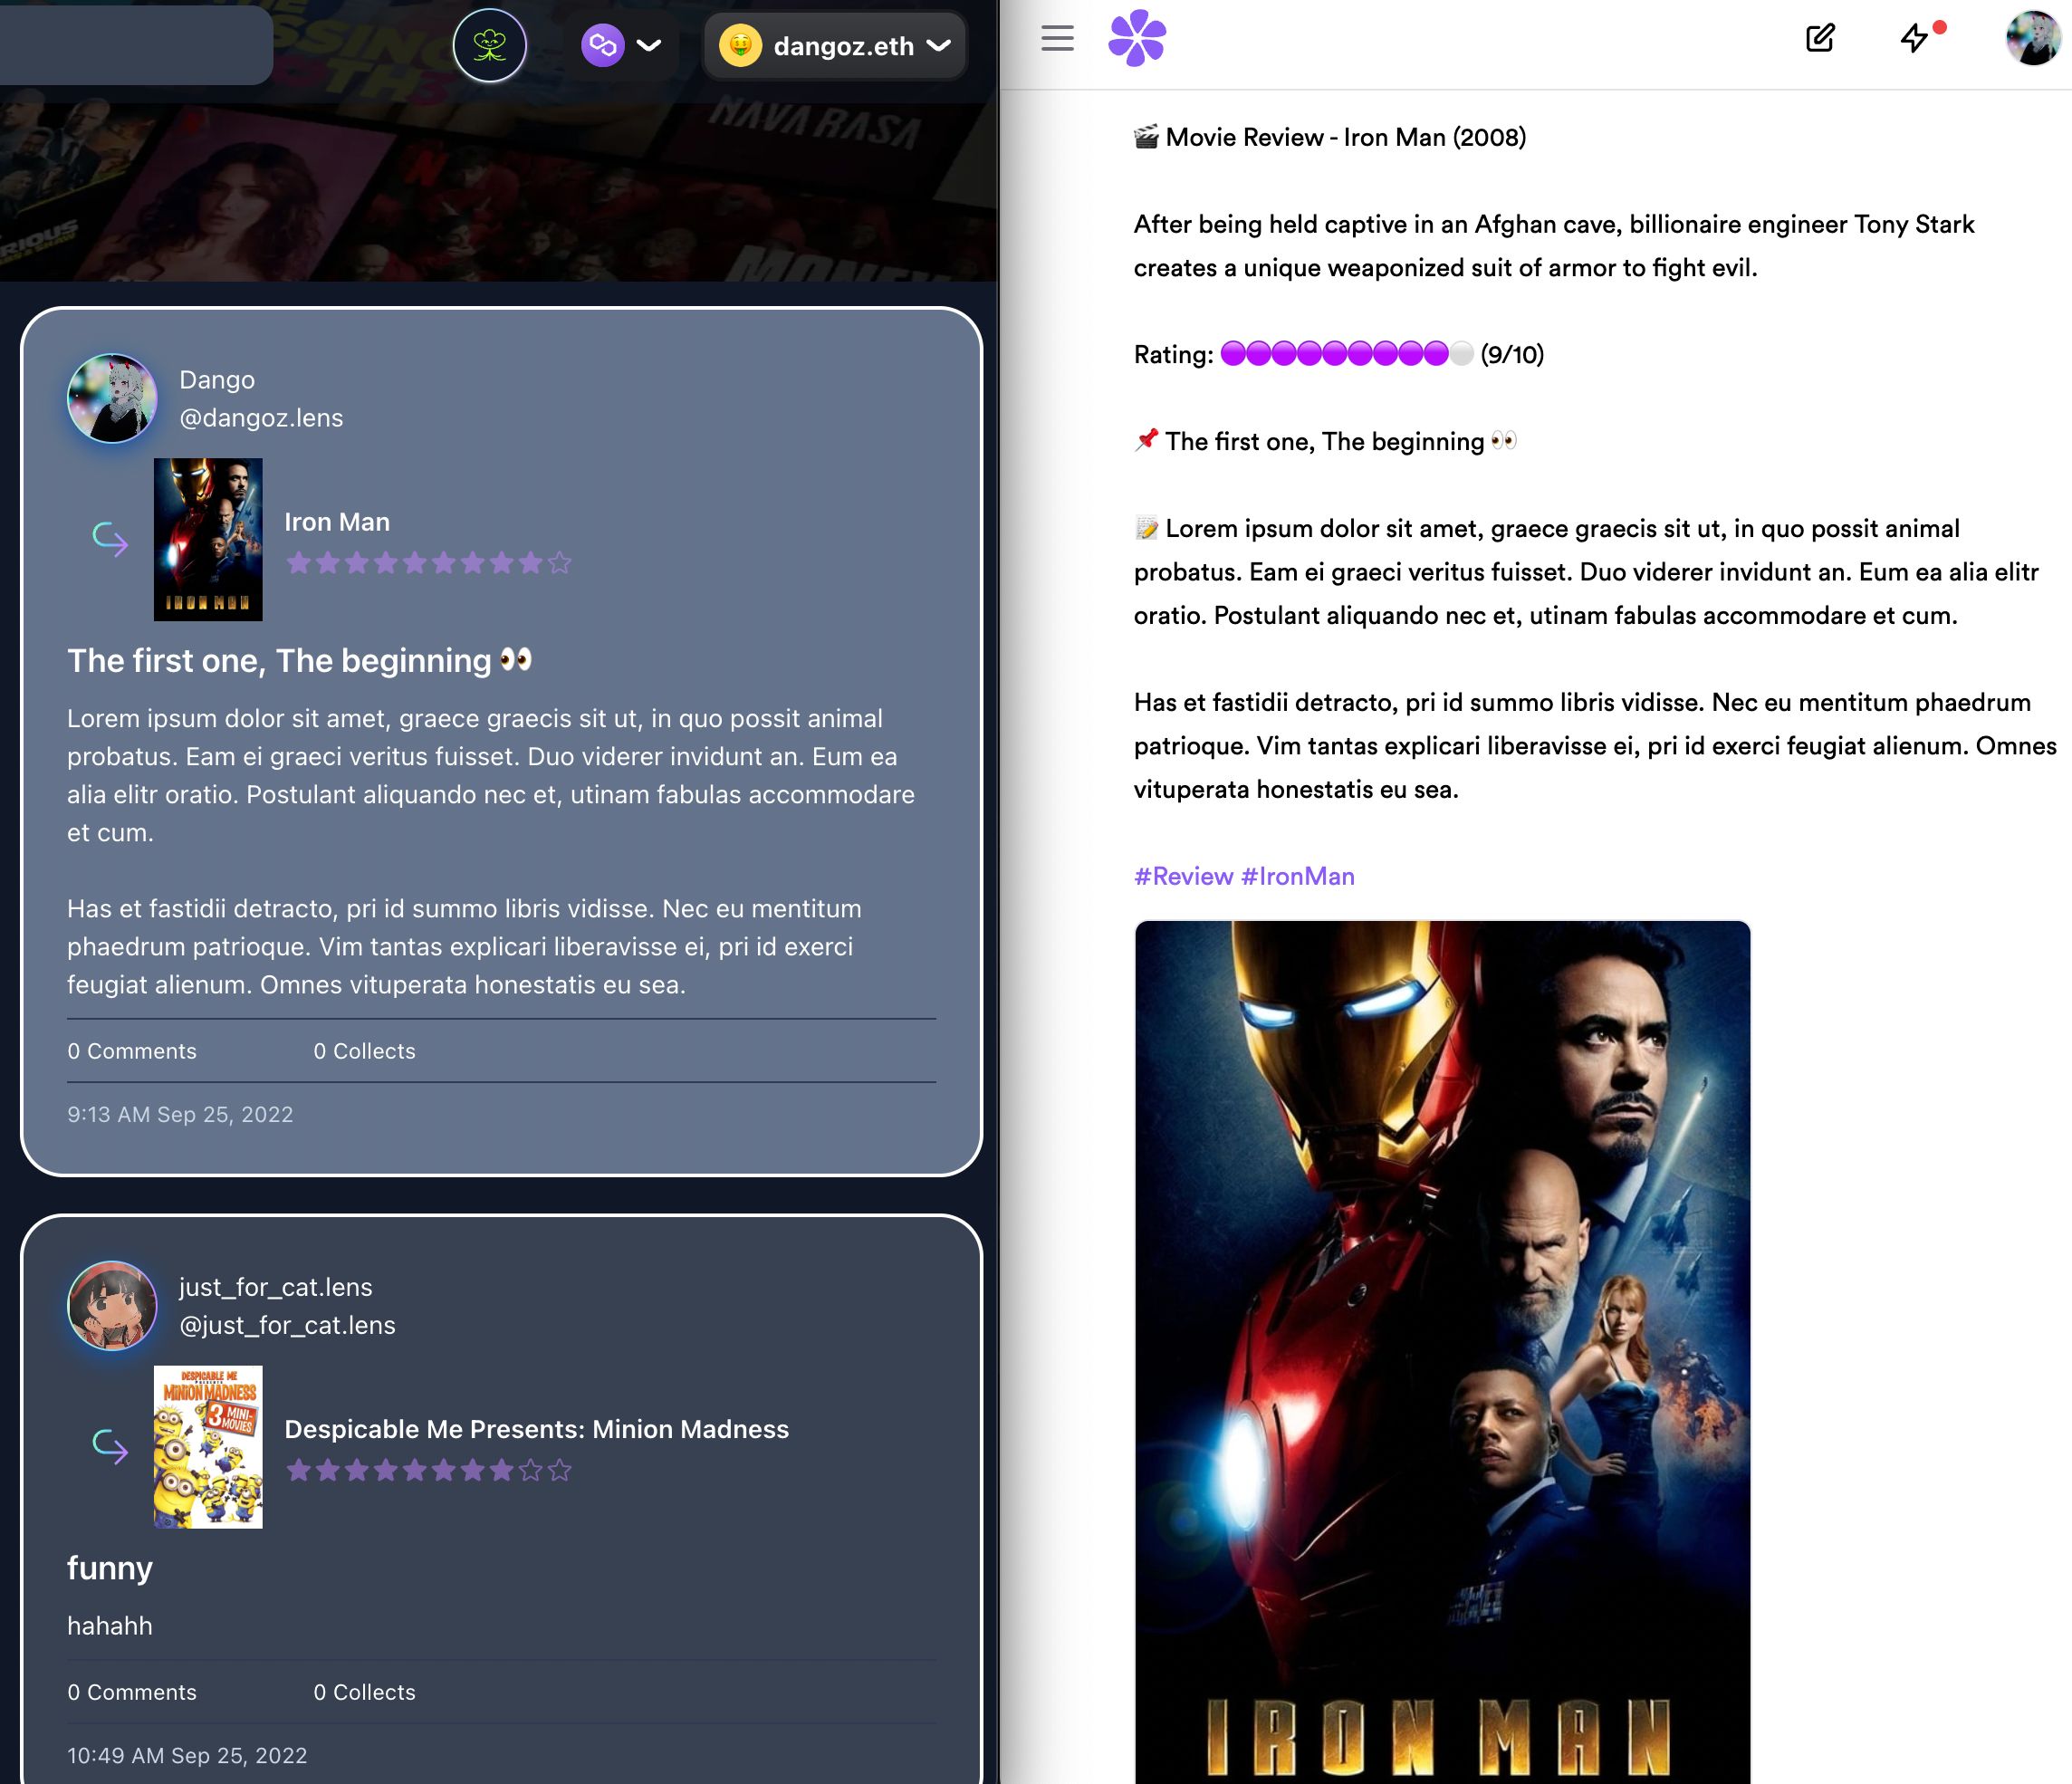This screenshot has height=1784, width=2072.
Task: Open the dangoz.eth wallet dropdown
Action: [x=835, y=45]
